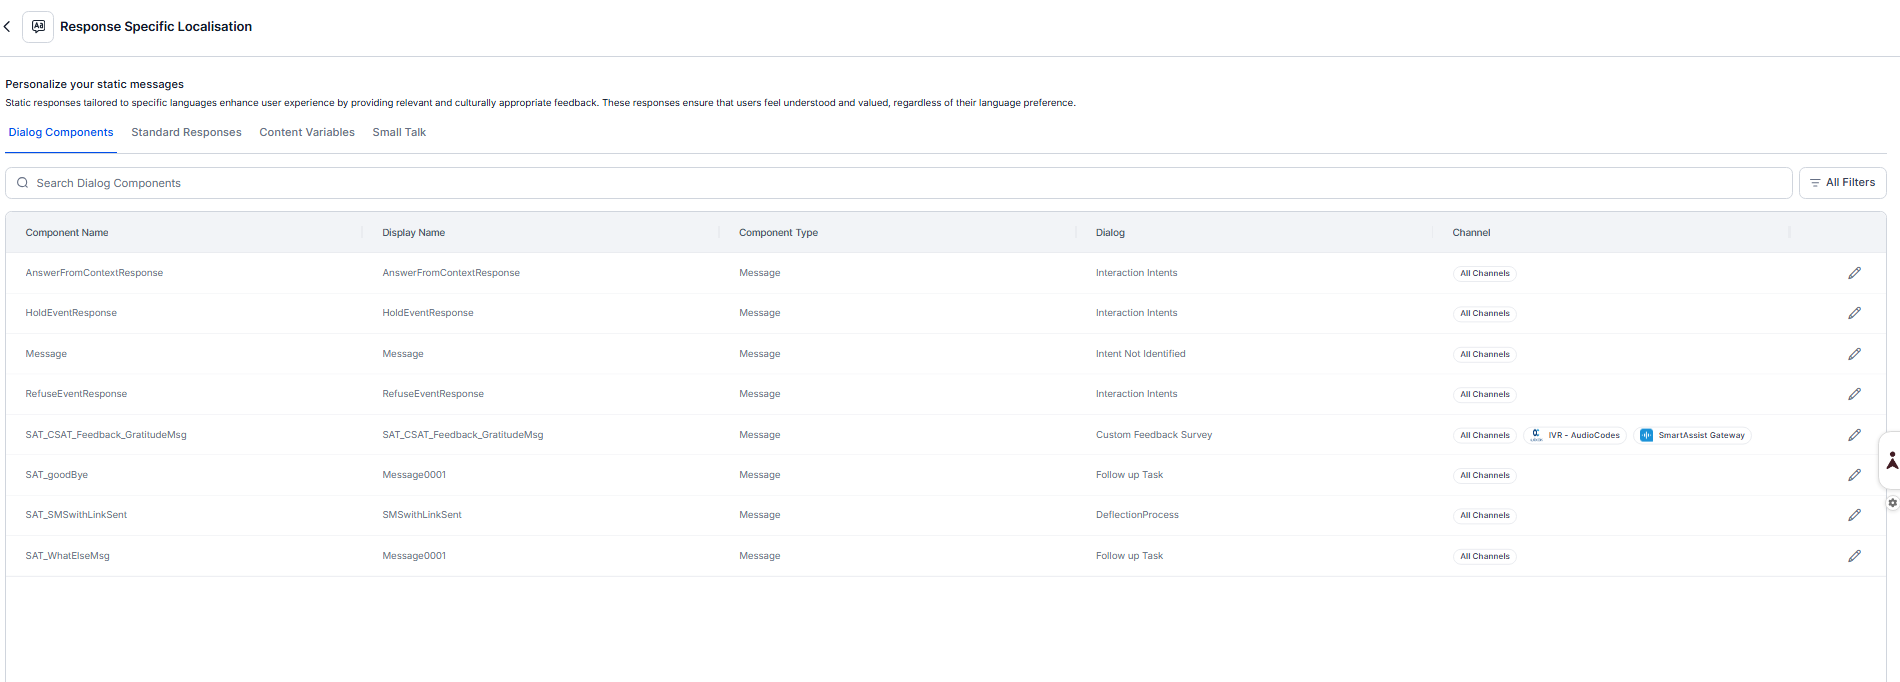Select the Dialog Components tab

61,132
